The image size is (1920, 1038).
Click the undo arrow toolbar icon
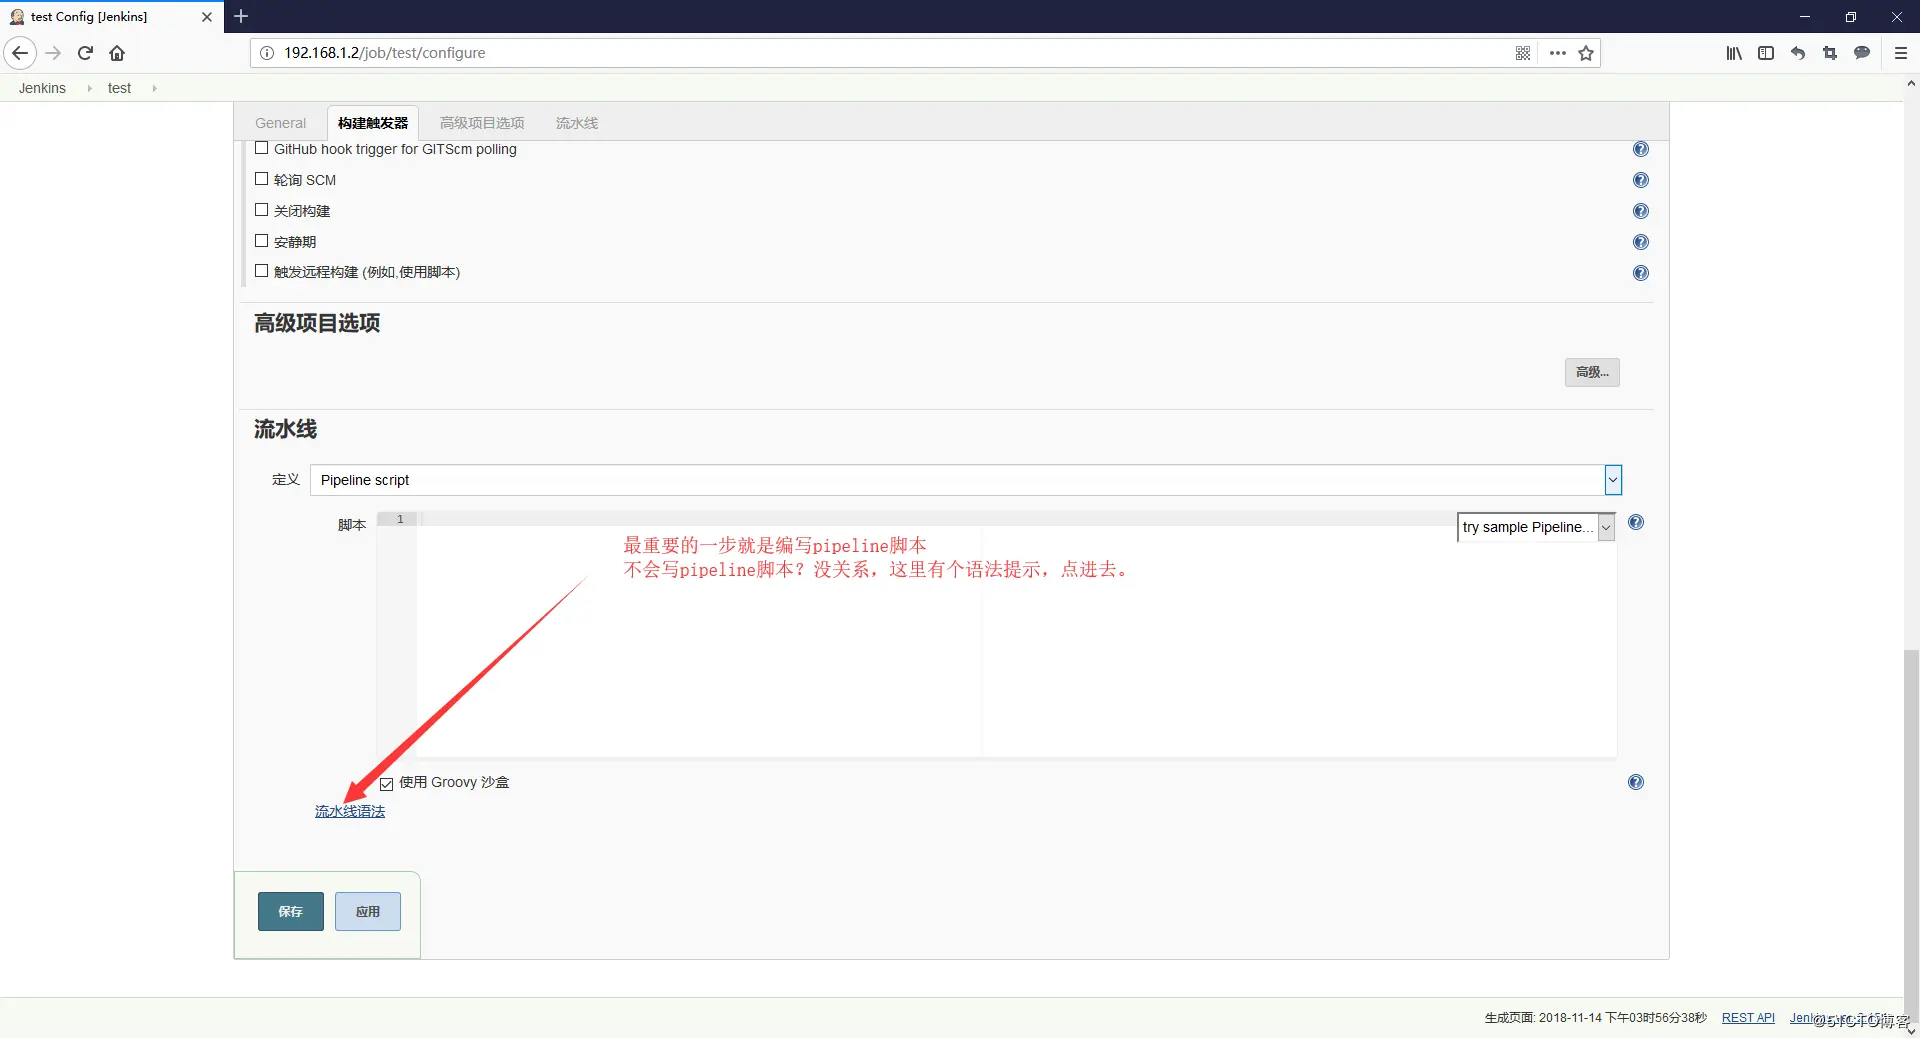[1798, 53]
